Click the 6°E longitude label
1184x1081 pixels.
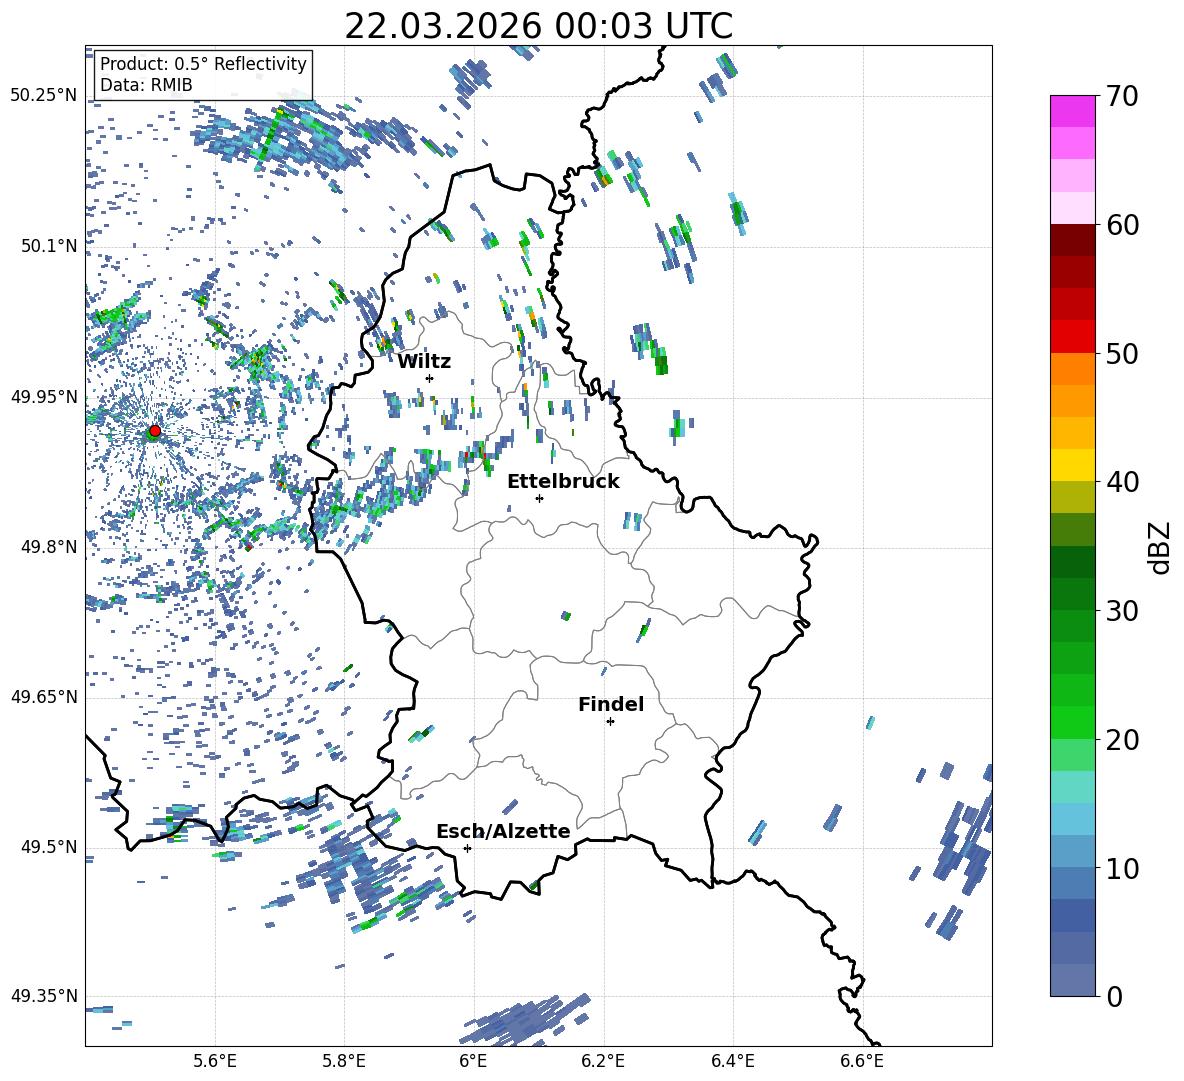[473, 1061]
